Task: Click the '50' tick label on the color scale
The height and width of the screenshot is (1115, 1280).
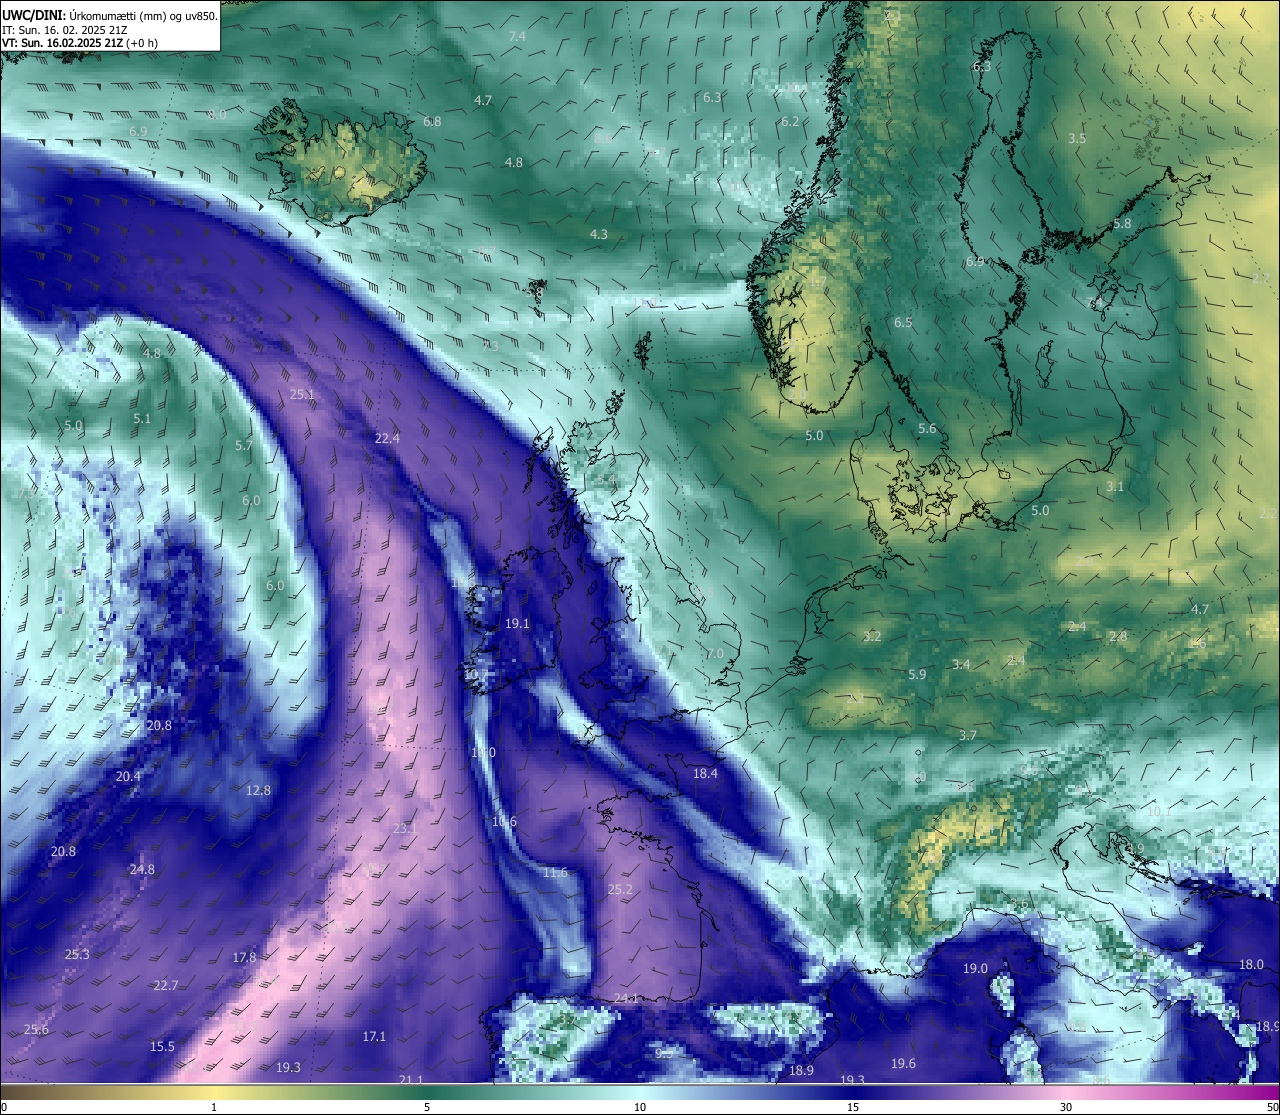Action: 1272,1107
